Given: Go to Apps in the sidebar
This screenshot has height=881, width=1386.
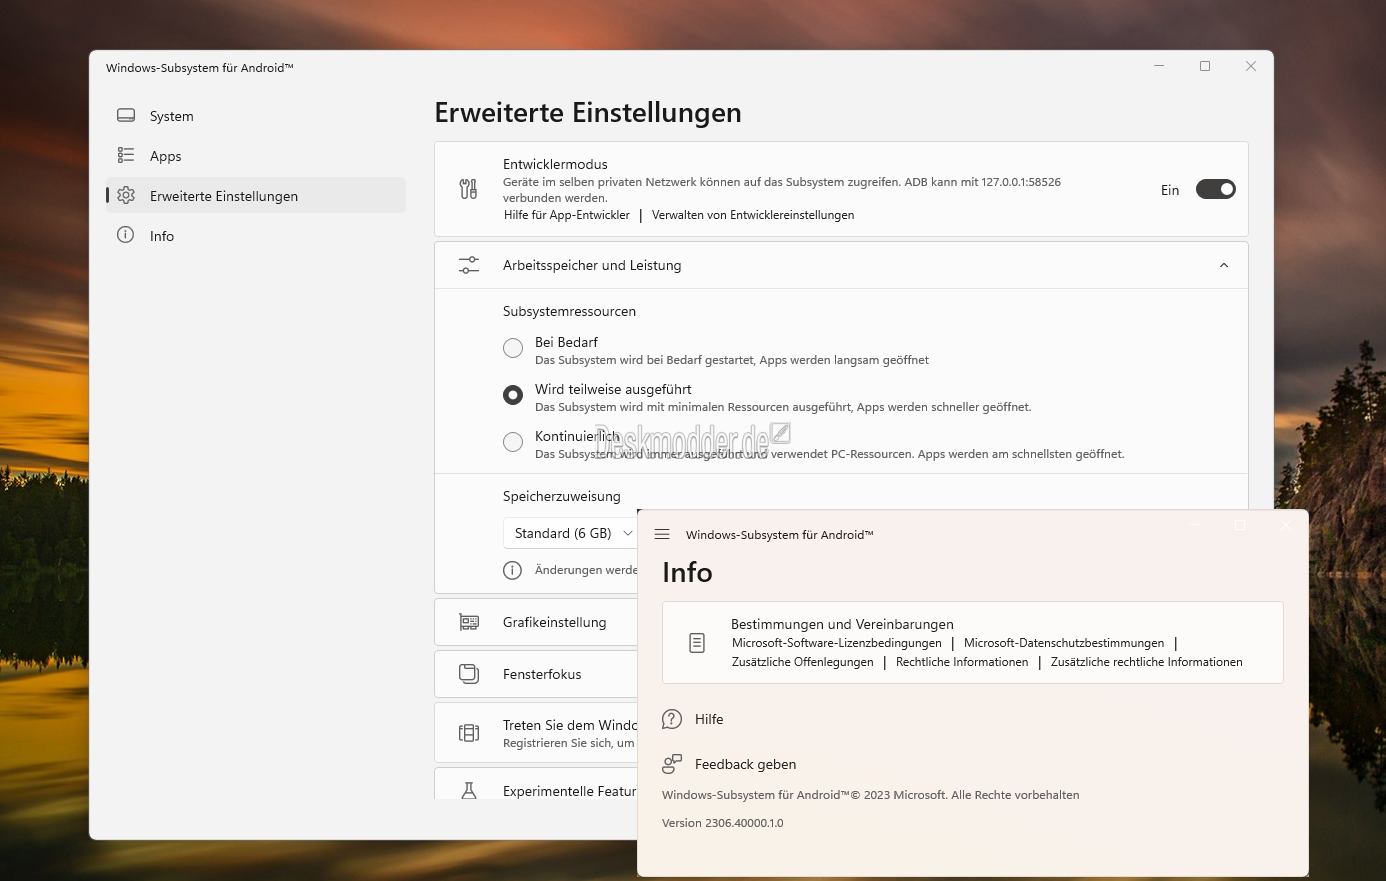Looking at the screenshot, I should [256, 156].
